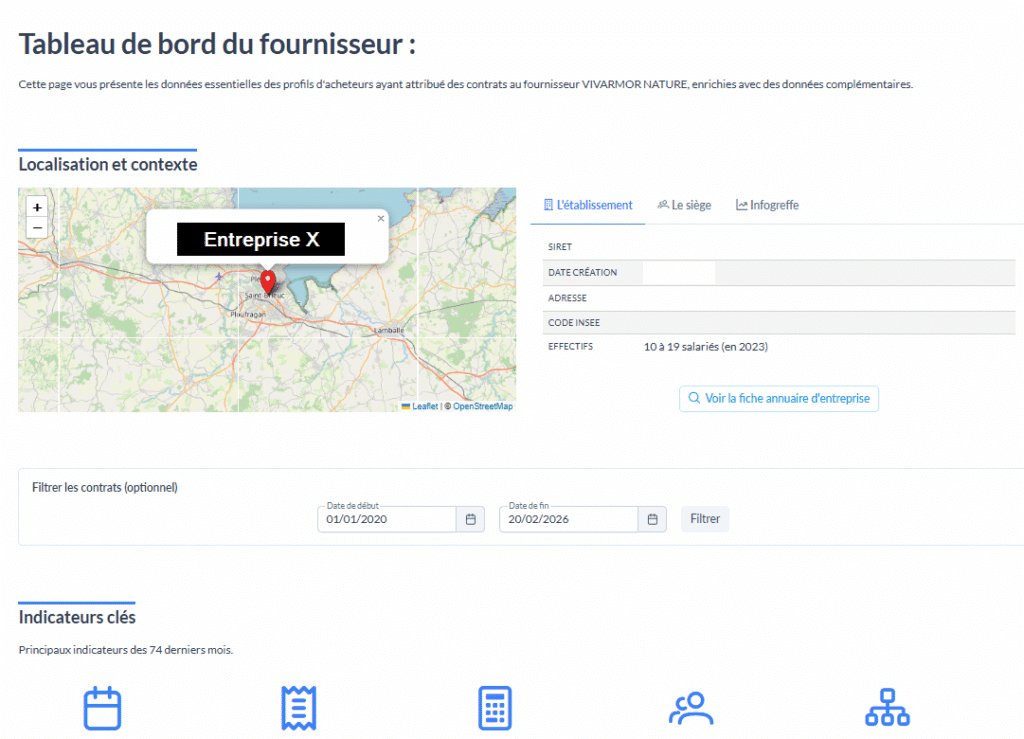The width and height of the screenshot is (1024, 739).
Task: Click the red location marker on map
Action: click(x=267, y=280)
